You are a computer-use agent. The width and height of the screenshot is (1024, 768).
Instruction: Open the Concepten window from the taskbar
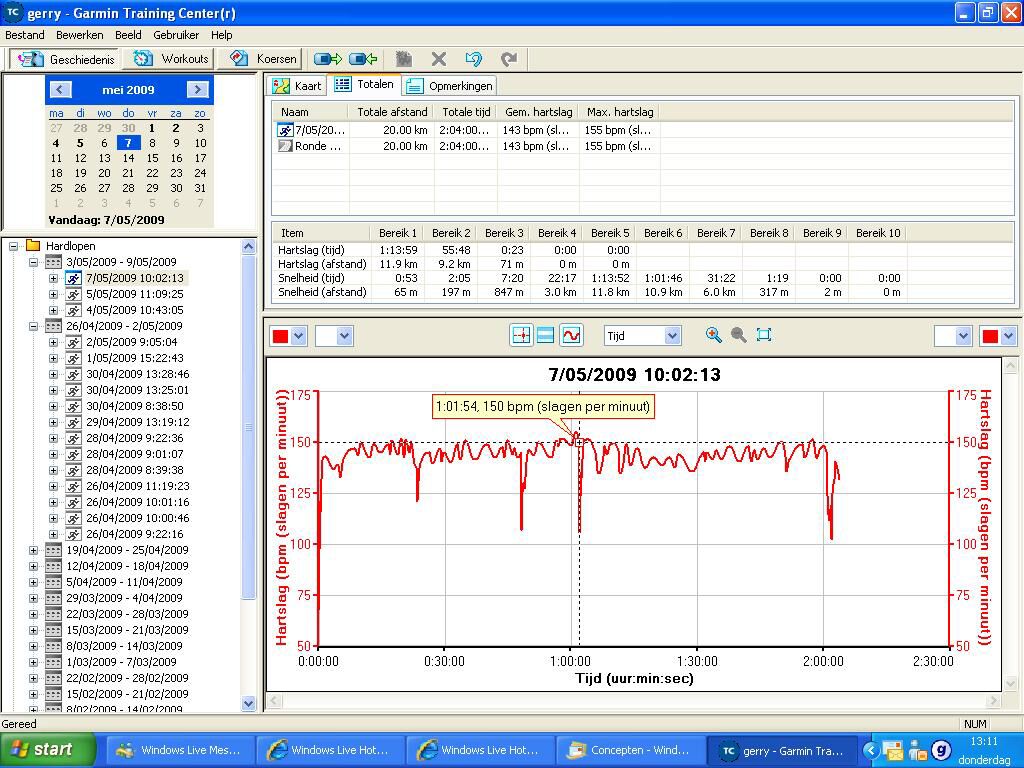tap(630, 750)
